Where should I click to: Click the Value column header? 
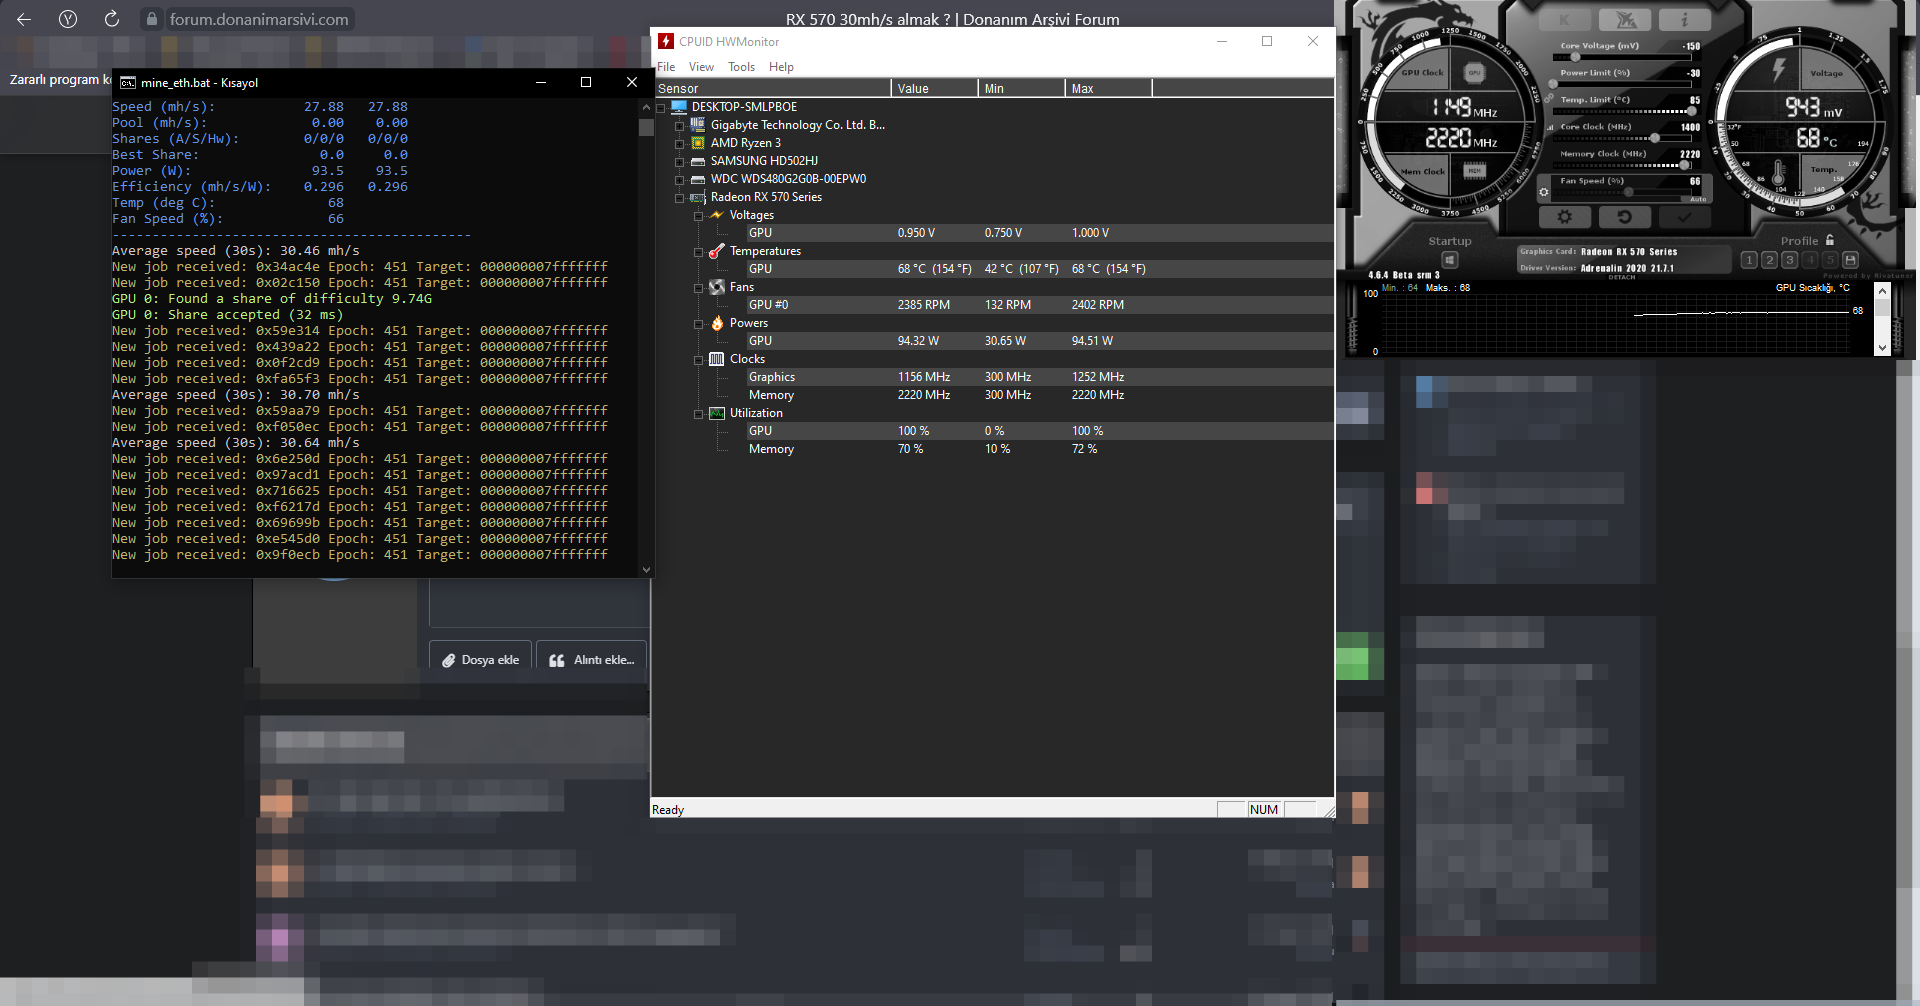click(x=934, y=89)
